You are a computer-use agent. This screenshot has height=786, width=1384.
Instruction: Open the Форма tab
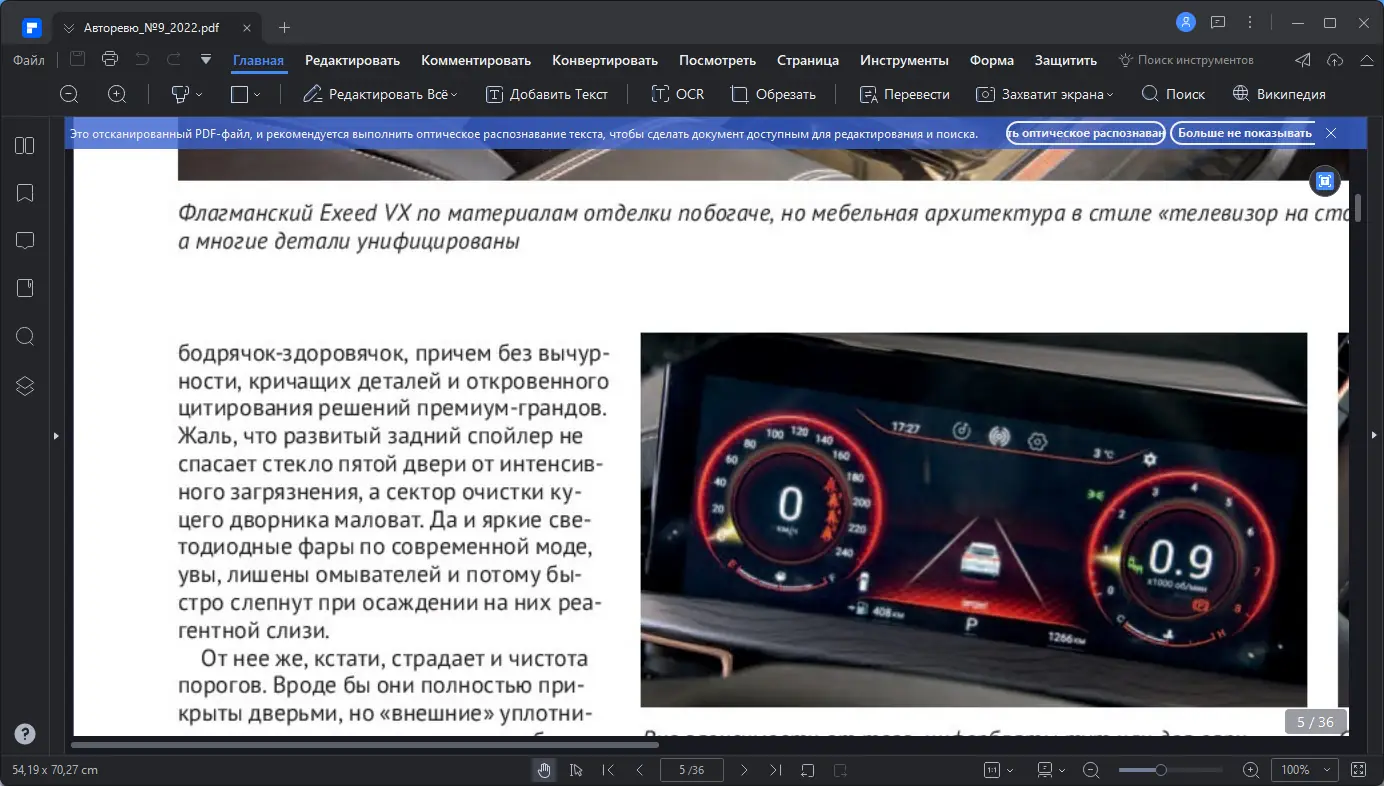[x=992, y=60]
